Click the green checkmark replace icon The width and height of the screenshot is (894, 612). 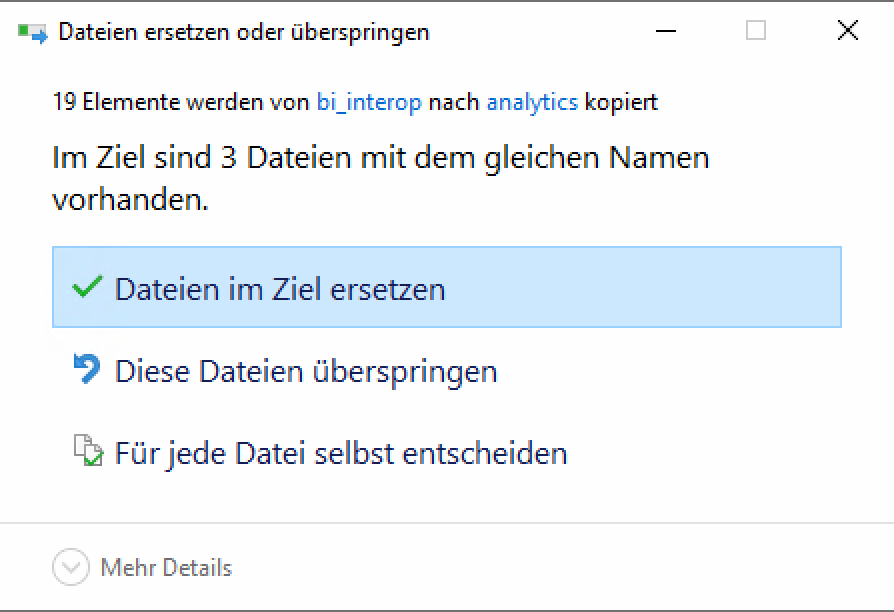(88, 288)
